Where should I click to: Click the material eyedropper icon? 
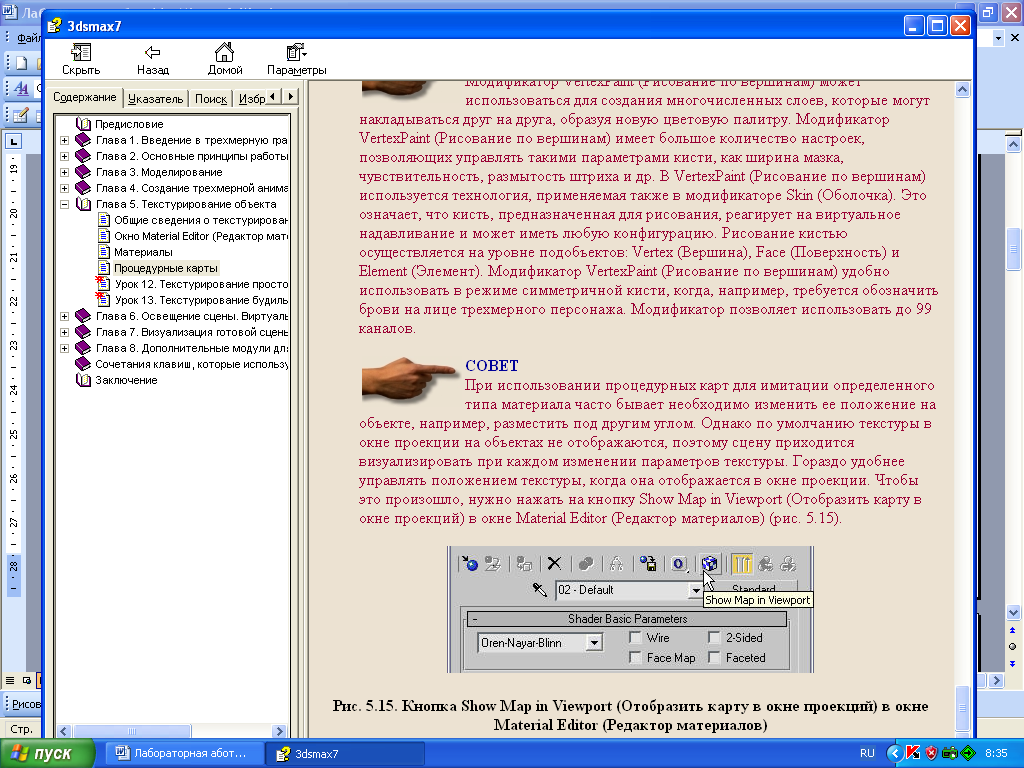(539, 590)
